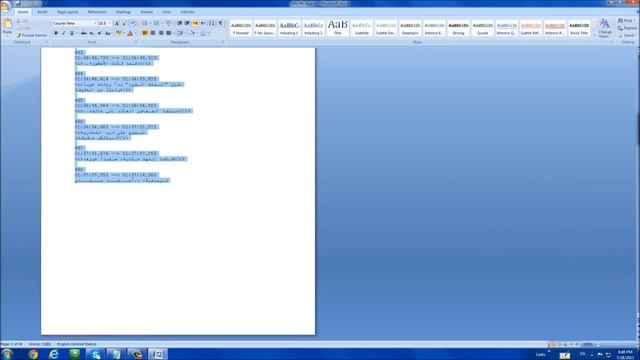Toggle Bold formatting
The image size is (640, 360).
tap(56, 33)
